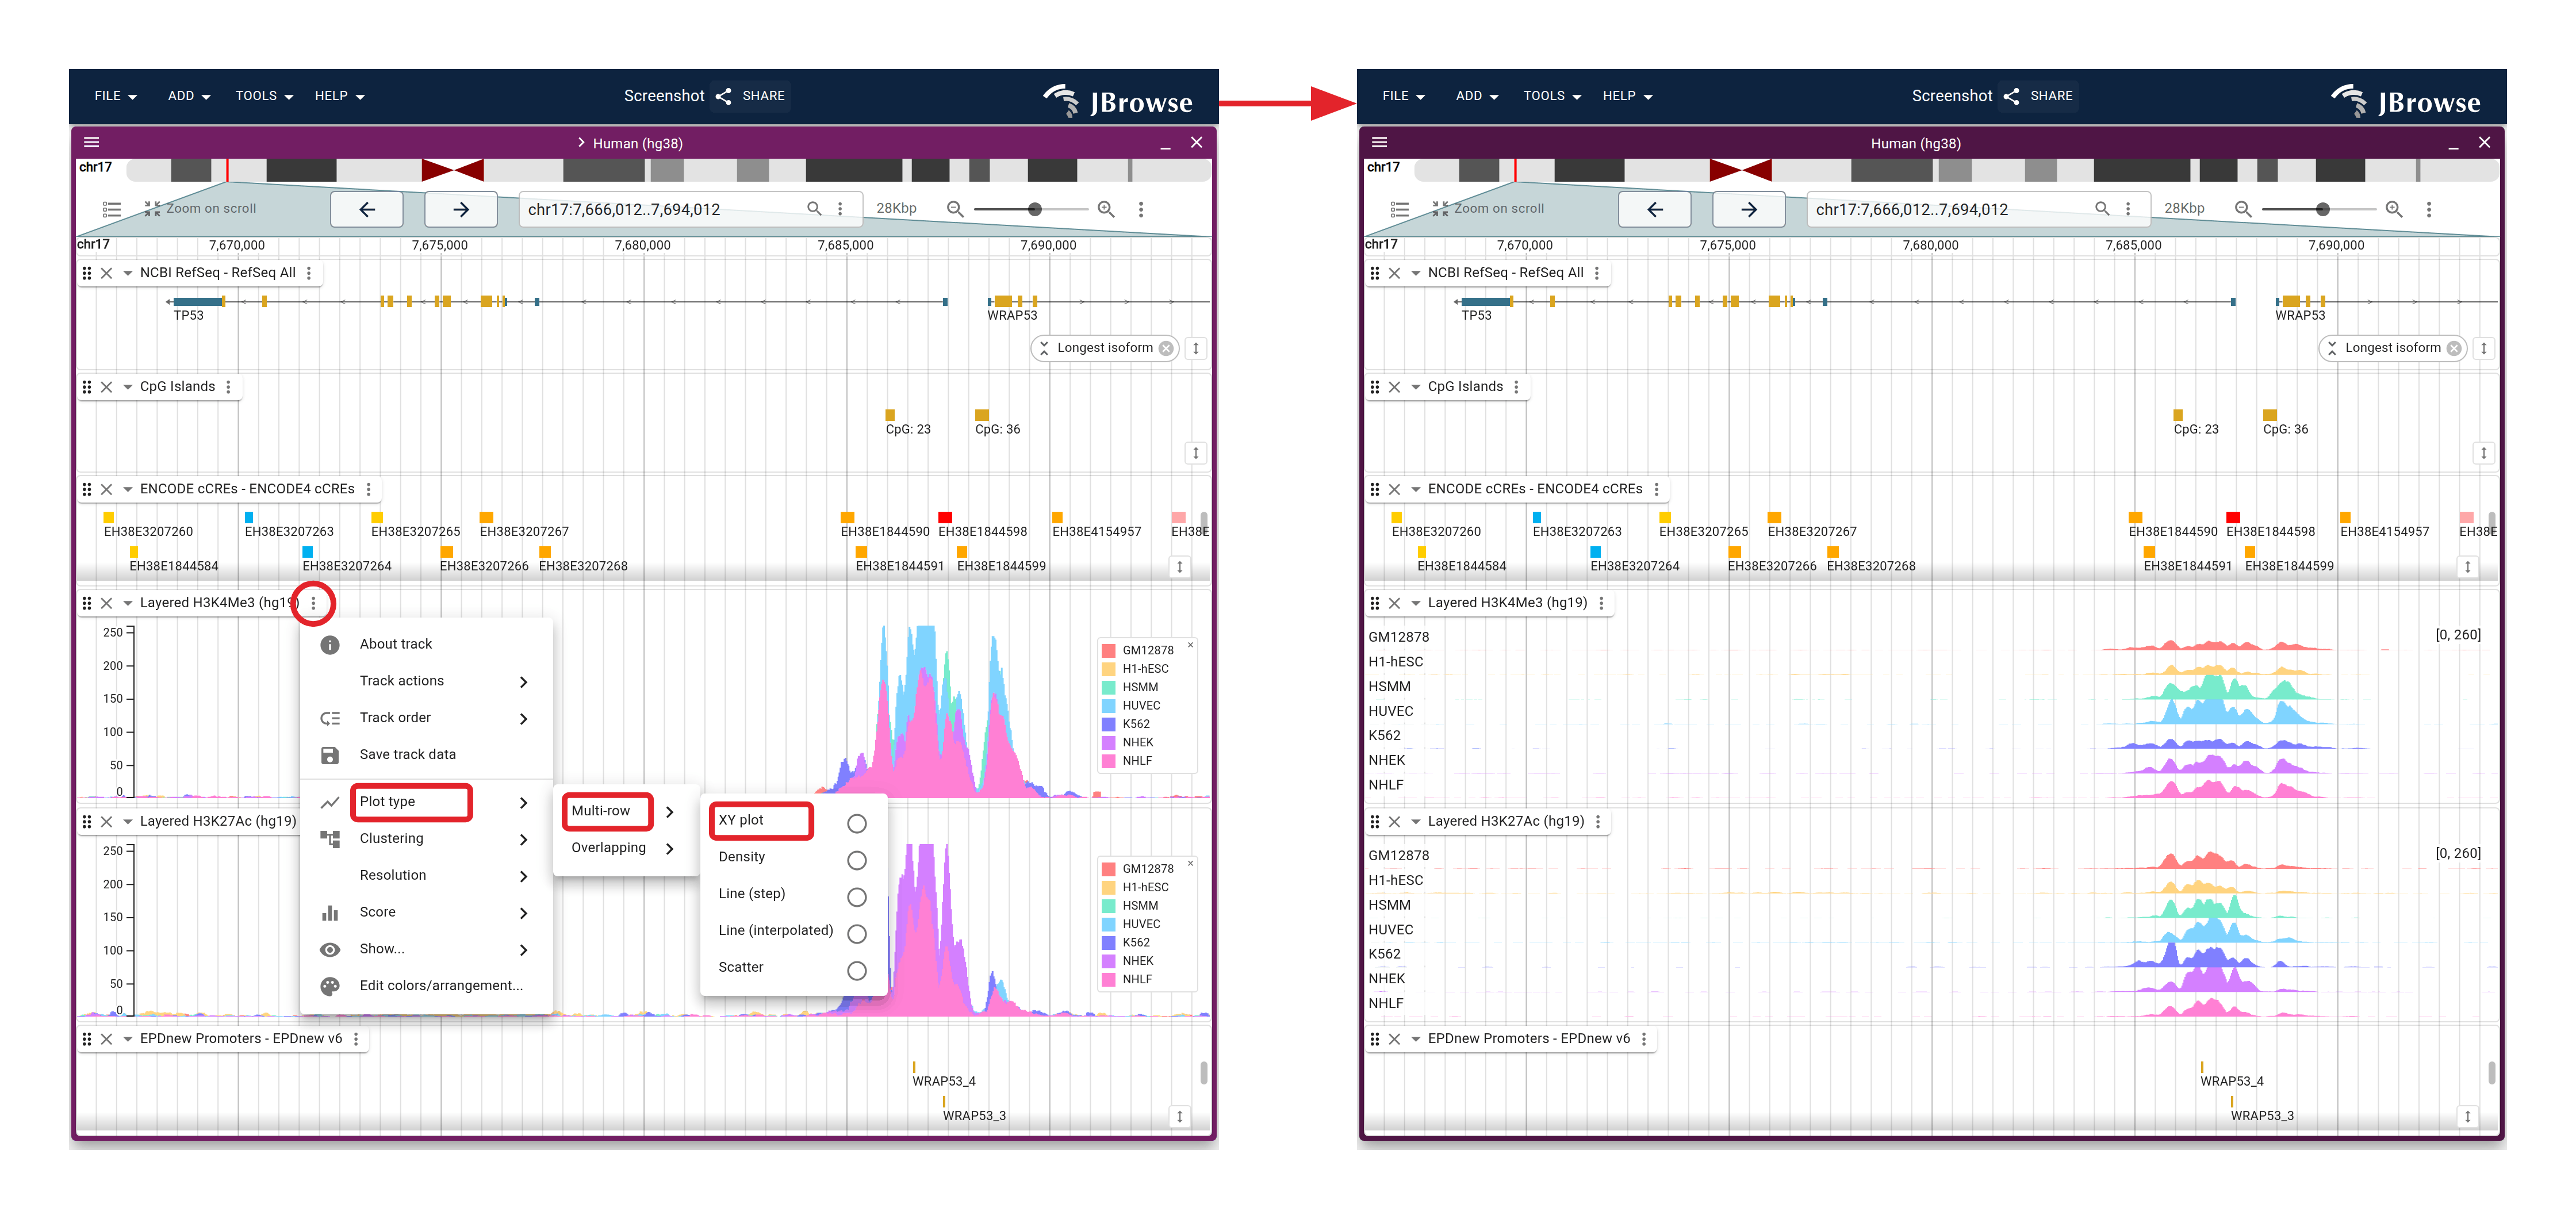Open ENCODE cCREs track kebab menu, left window
Viewport: 2576px width, 1219px height.
point(369,489)
